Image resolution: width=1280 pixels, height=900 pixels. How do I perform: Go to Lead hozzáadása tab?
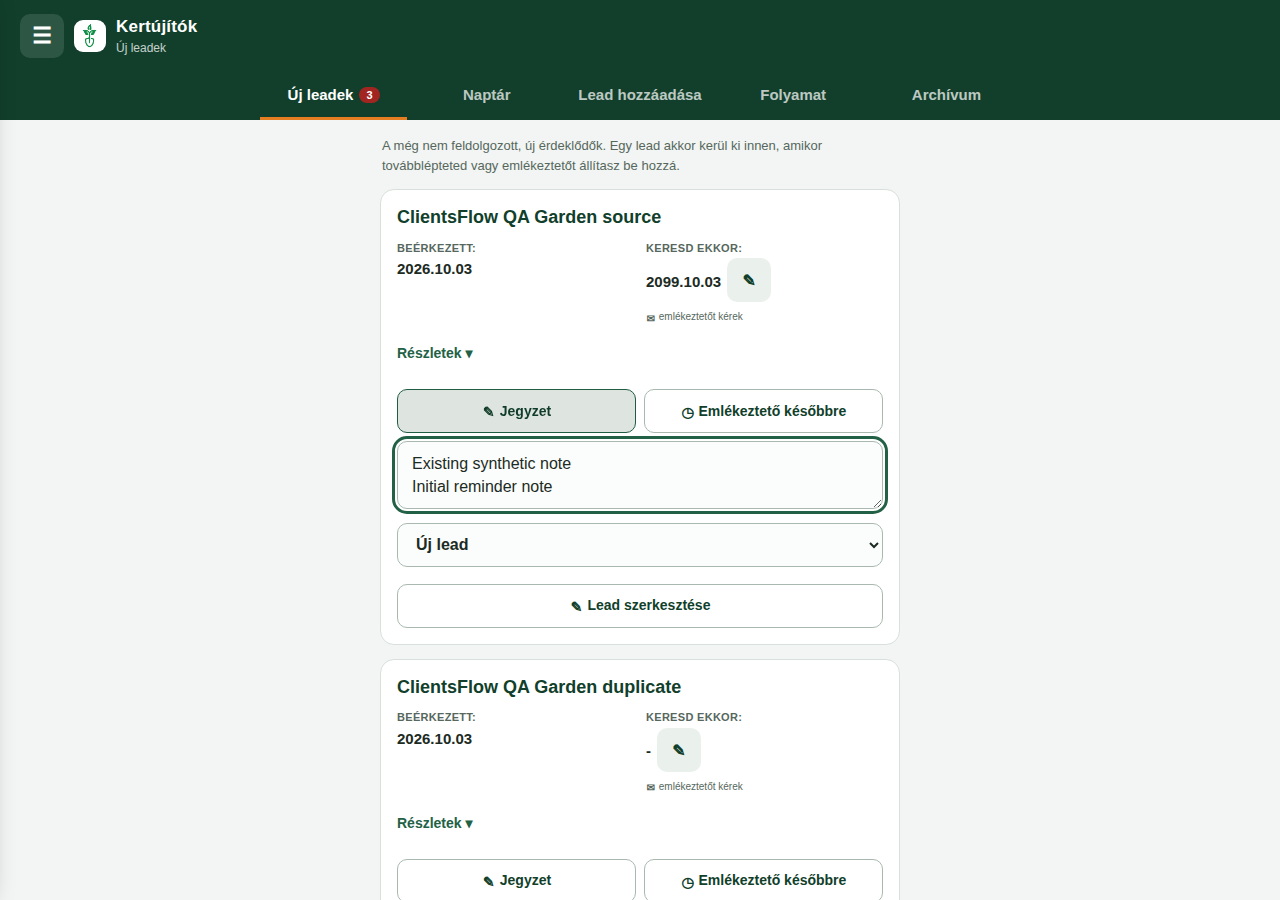click(640, 95)
